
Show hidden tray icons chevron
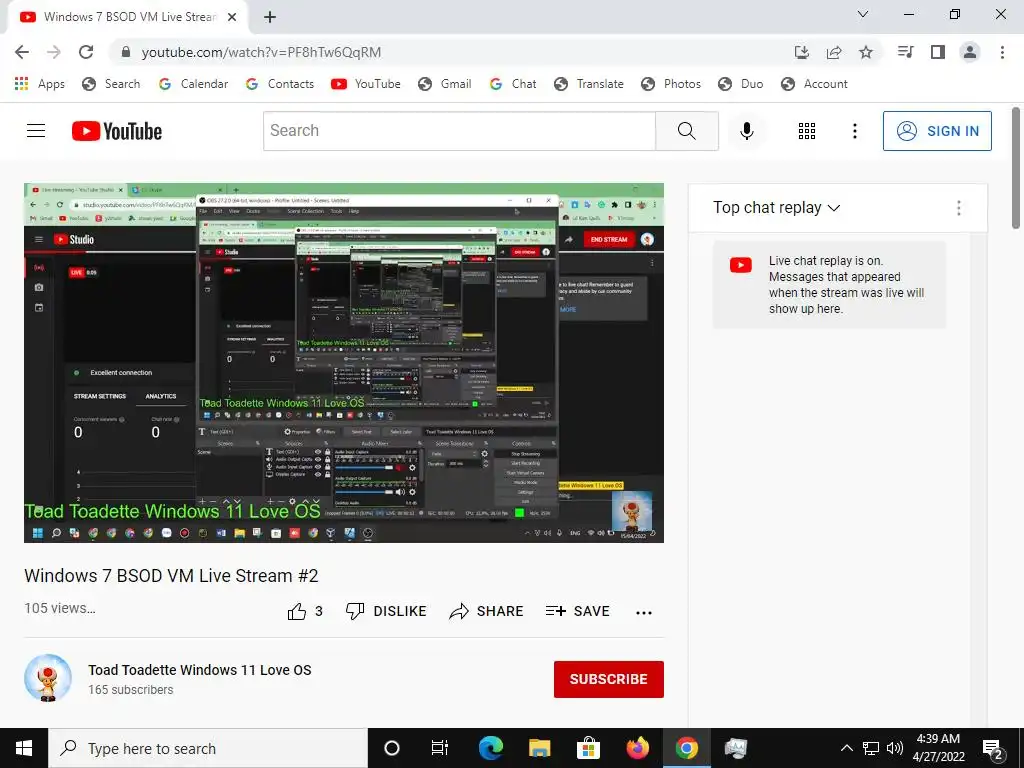click(x=846, y=748)
